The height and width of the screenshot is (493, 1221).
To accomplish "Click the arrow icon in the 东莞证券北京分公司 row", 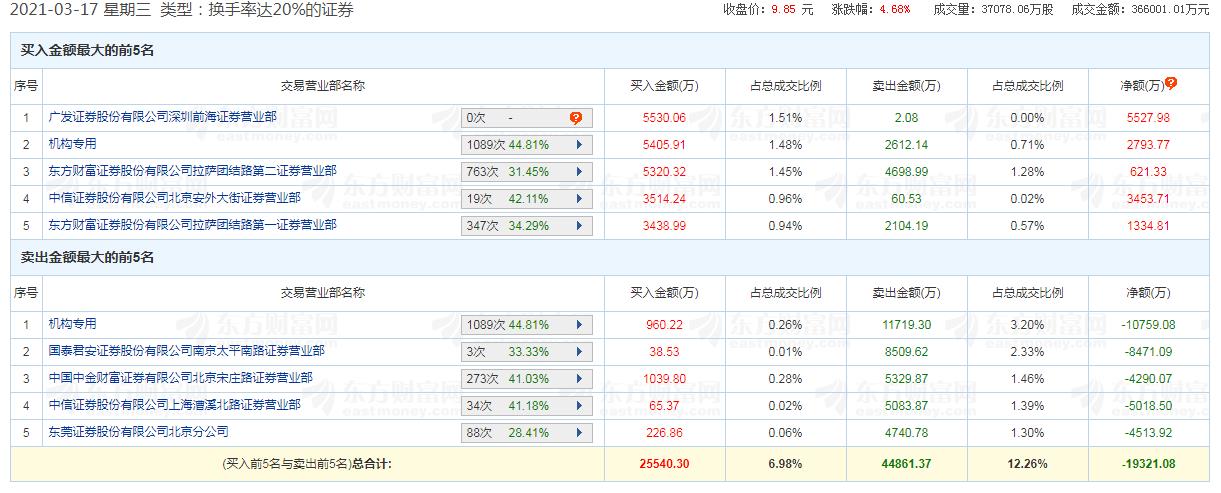I will [579, 433].
